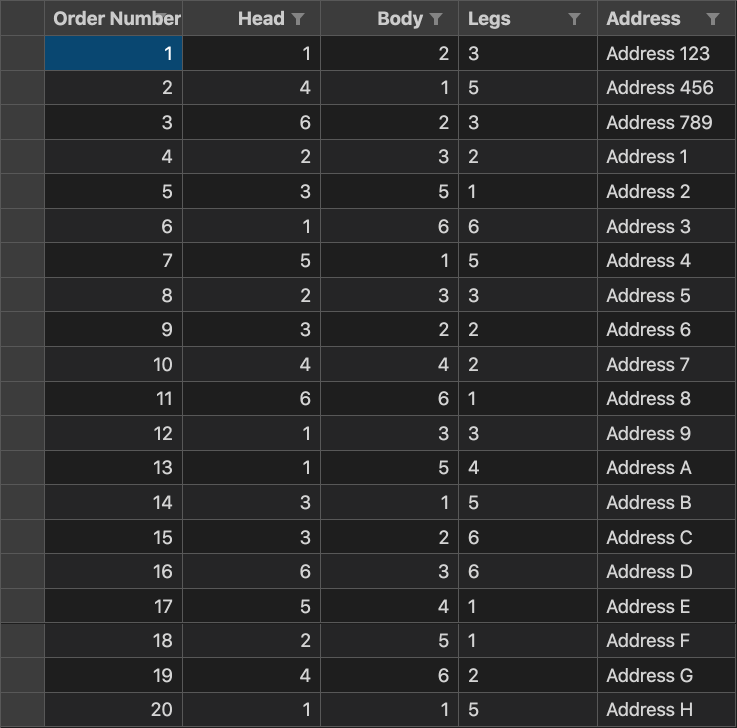Open the Address column filter icon
Viewport: 737px width, 728px height.
[713, 19]
